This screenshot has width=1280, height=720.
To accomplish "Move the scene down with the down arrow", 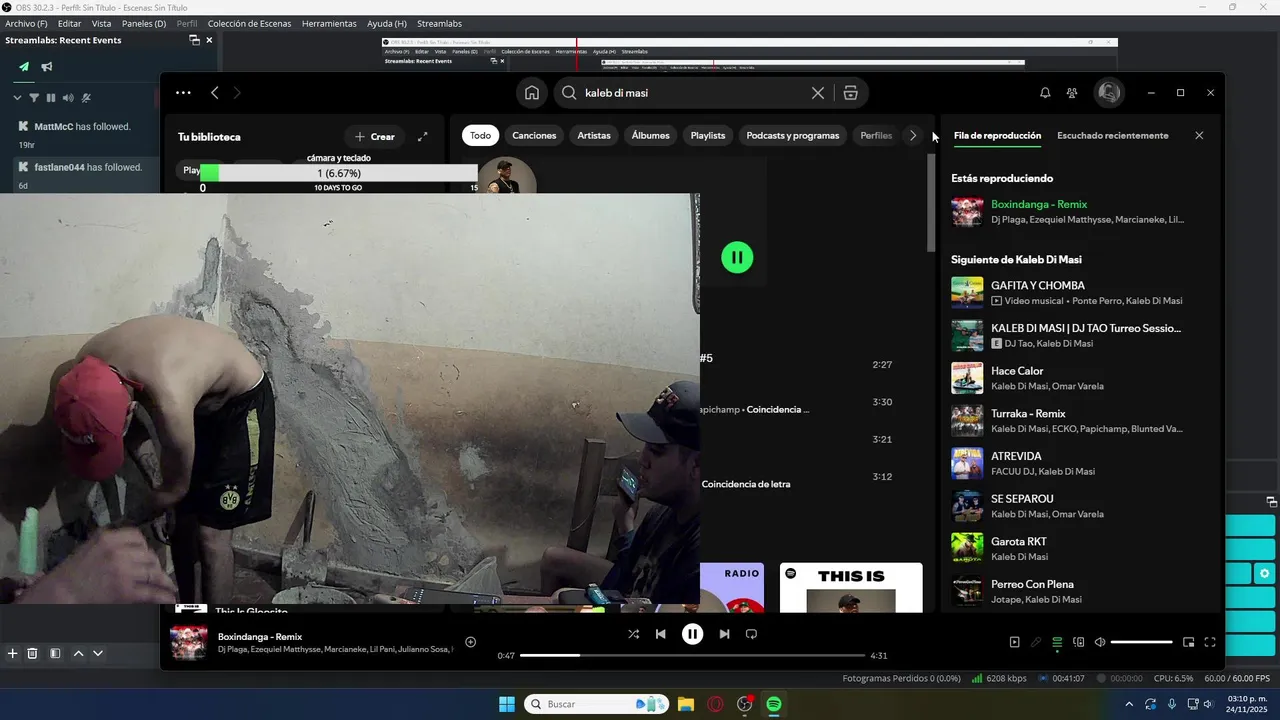I will click(98, 653).
